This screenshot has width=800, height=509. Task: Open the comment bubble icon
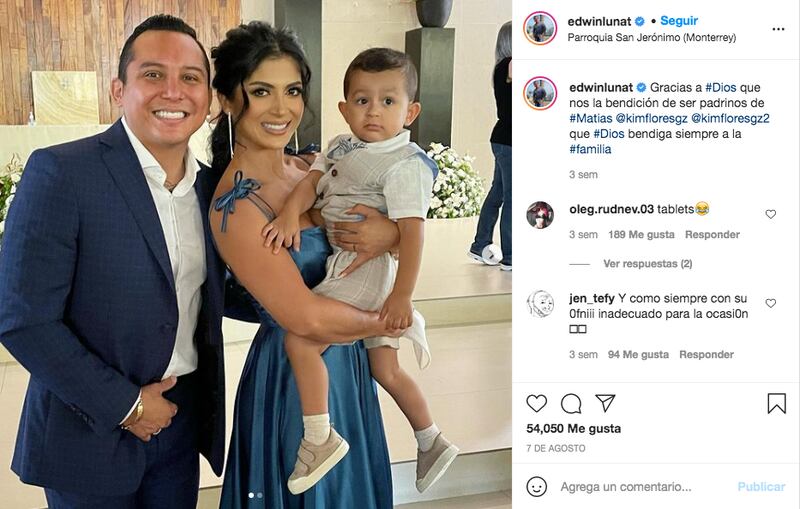(571, 403)
